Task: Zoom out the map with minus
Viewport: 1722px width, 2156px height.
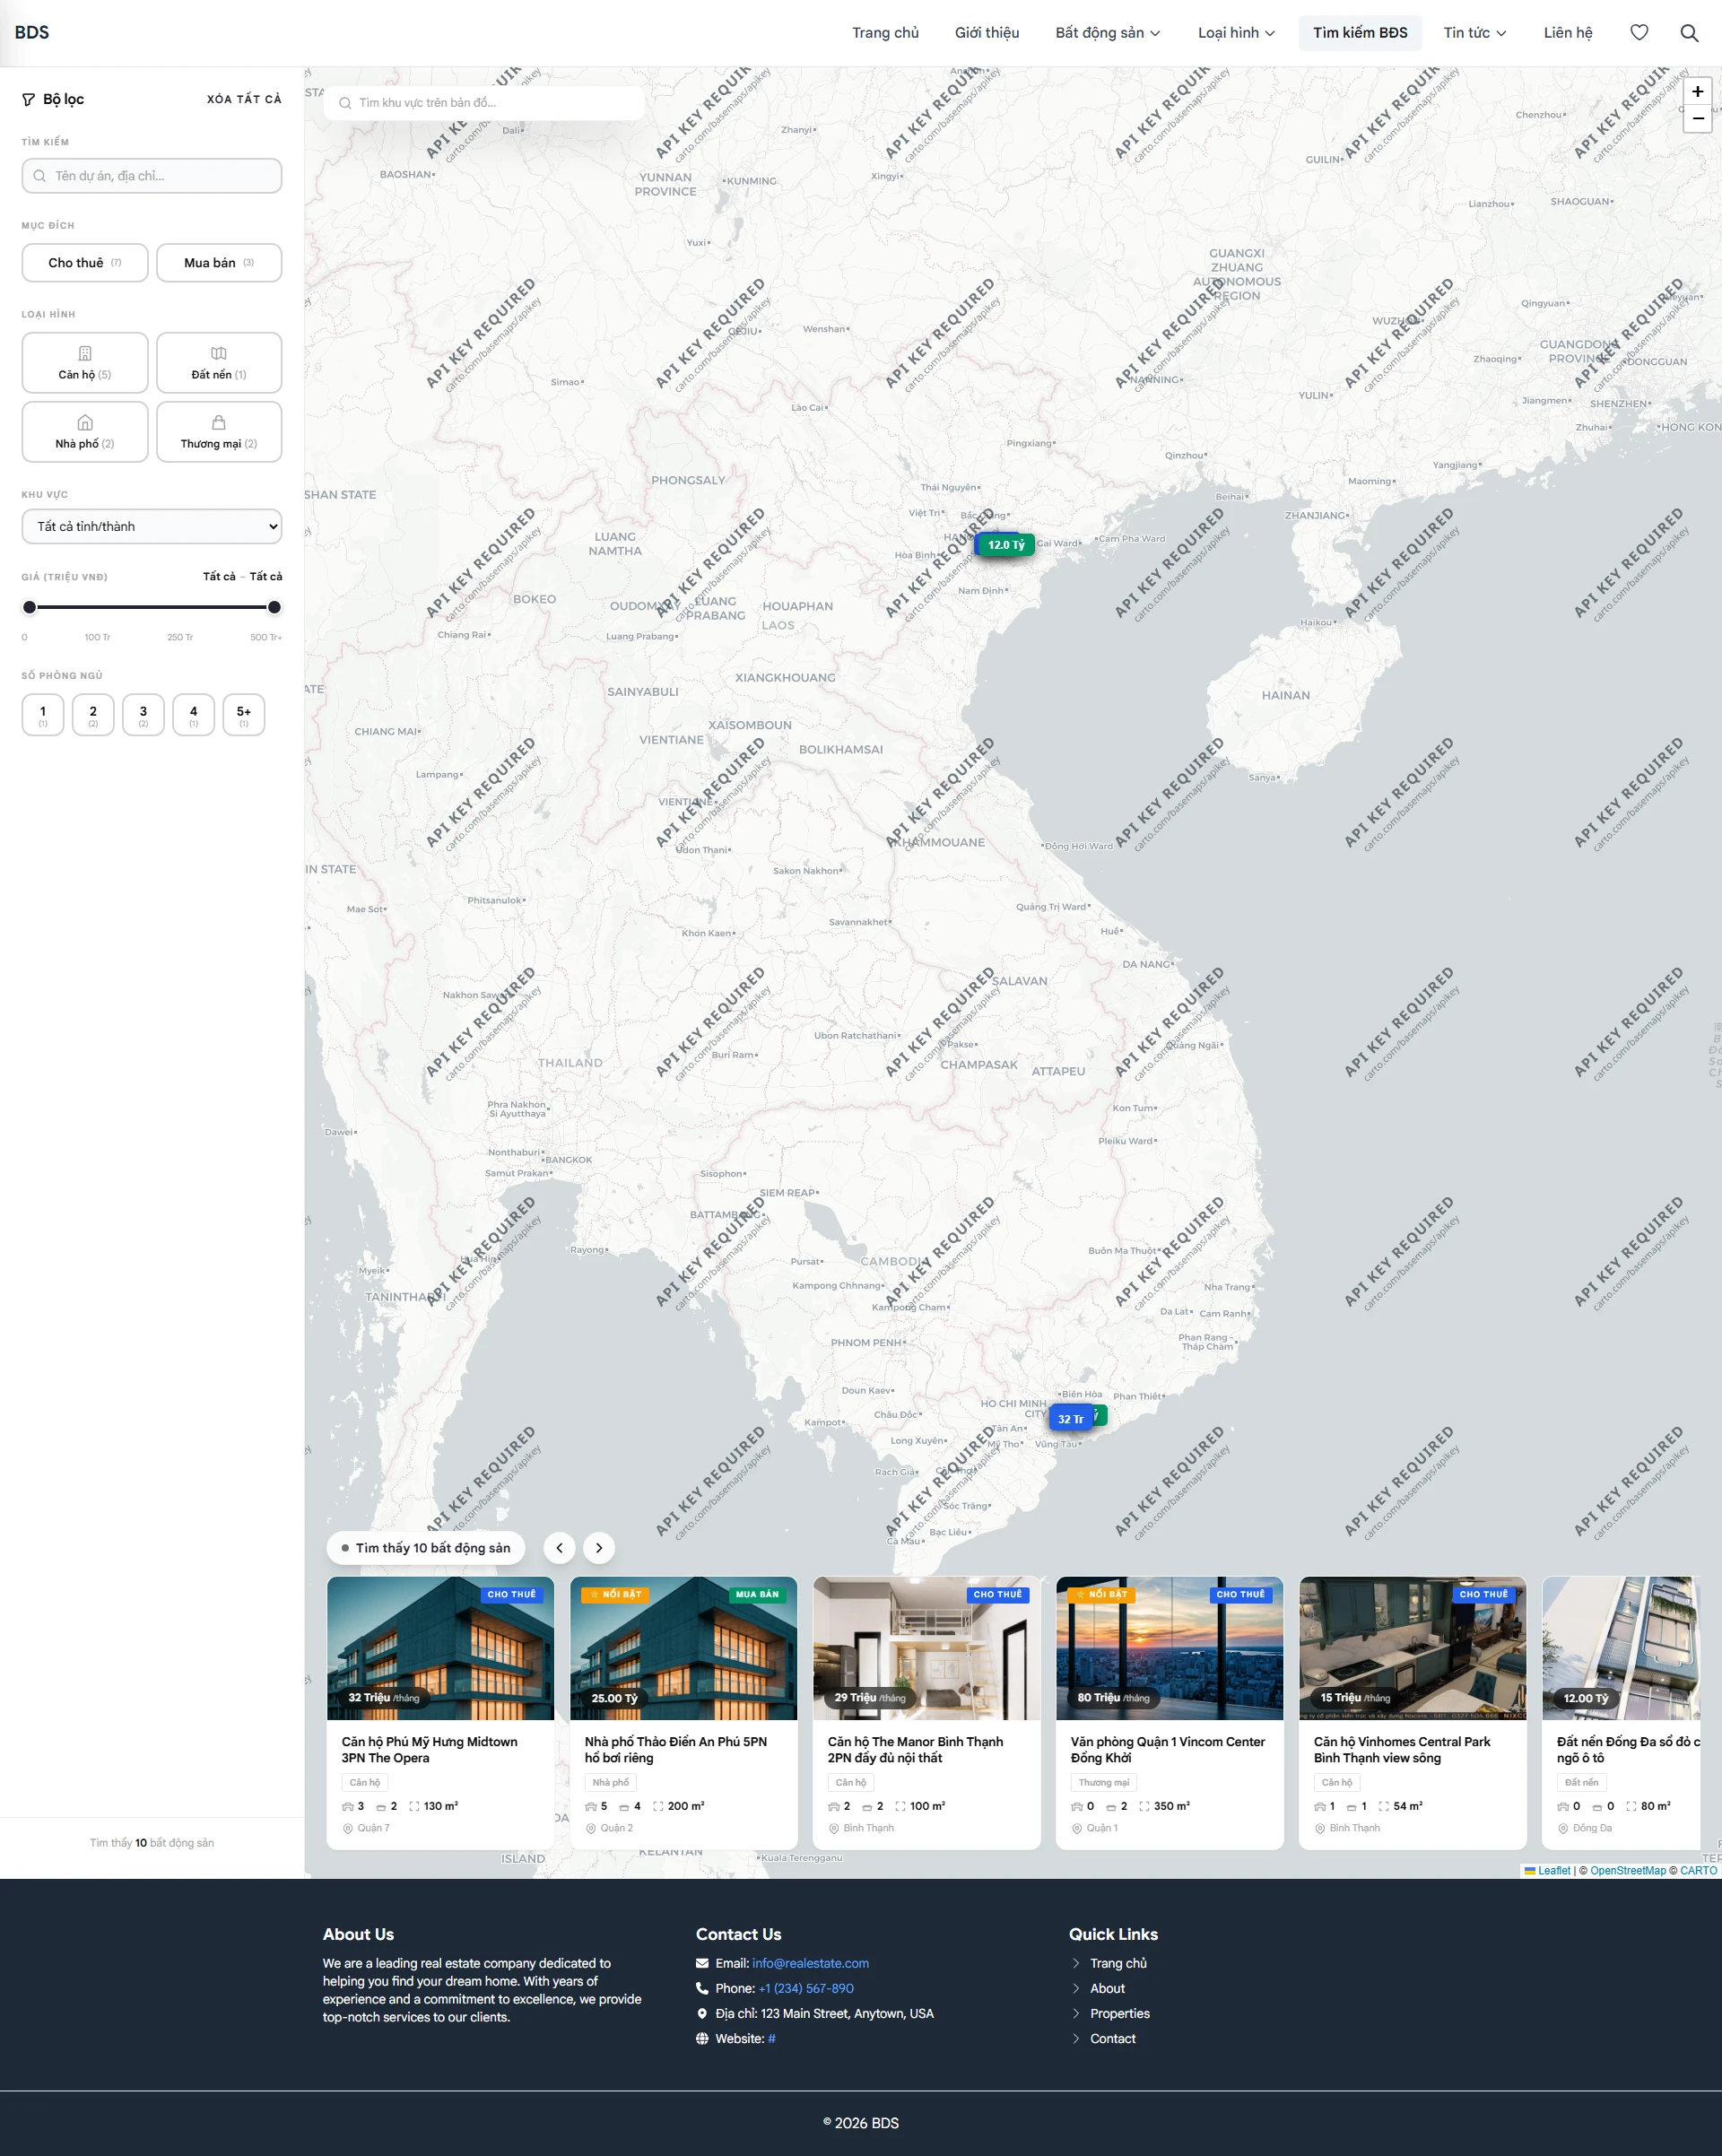Action: pyautogui.click(x=1697, y=119)
